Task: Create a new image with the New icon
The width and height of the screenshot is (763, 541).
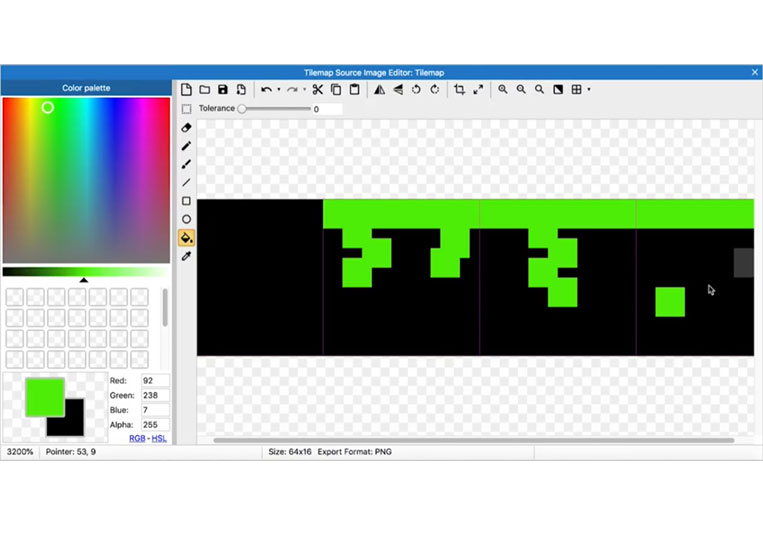Action: 186,90
